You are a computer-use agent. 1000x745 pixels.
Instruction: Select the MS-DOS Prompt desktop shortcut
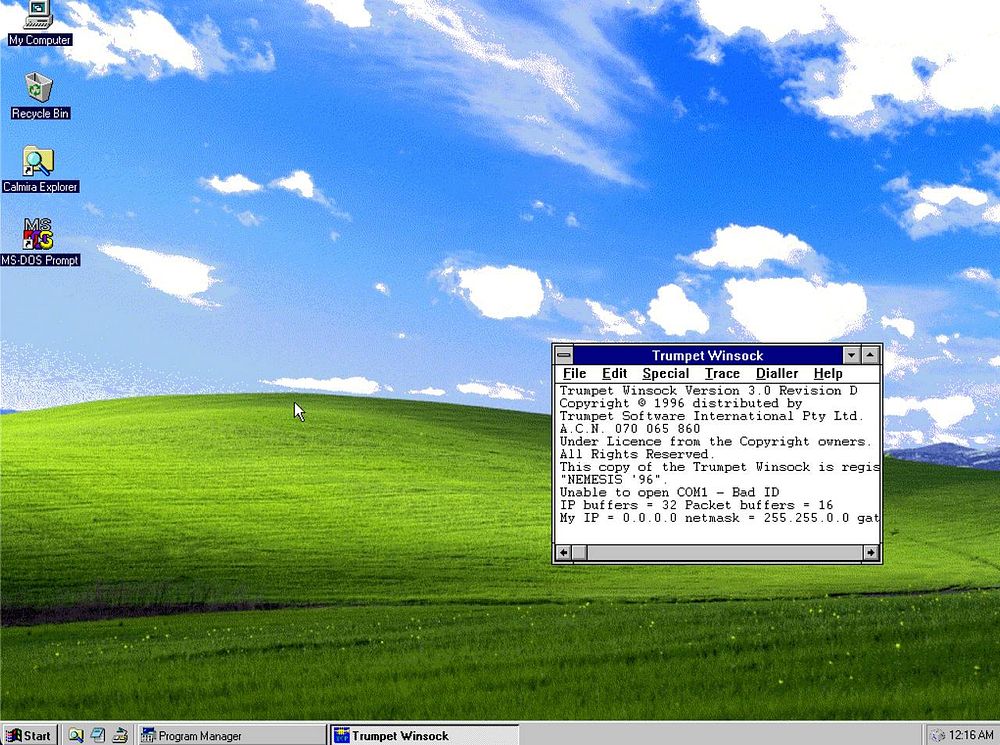pyautogui.click(x=40, y=242)
